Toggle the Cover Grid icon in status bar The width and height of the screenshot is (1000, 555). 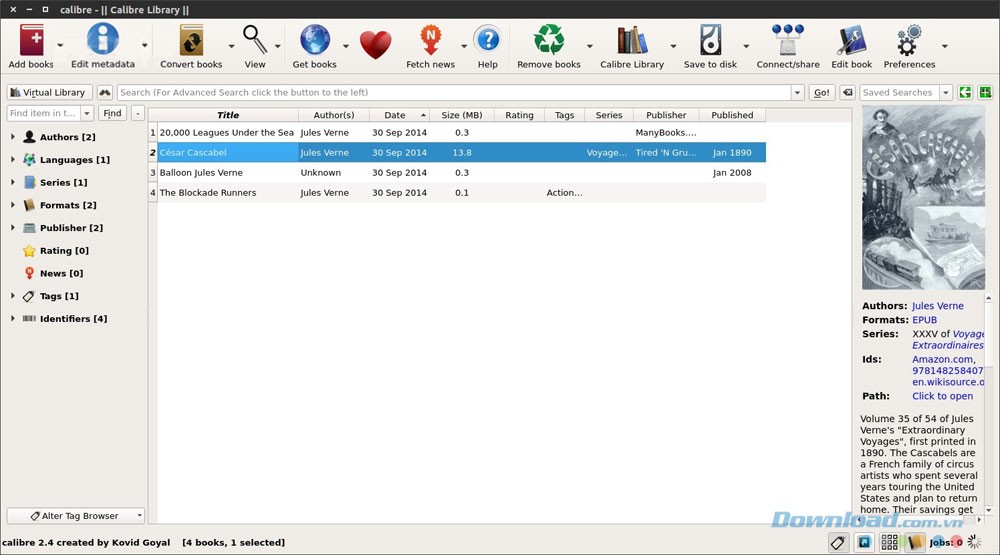click(x=890, y=542)
